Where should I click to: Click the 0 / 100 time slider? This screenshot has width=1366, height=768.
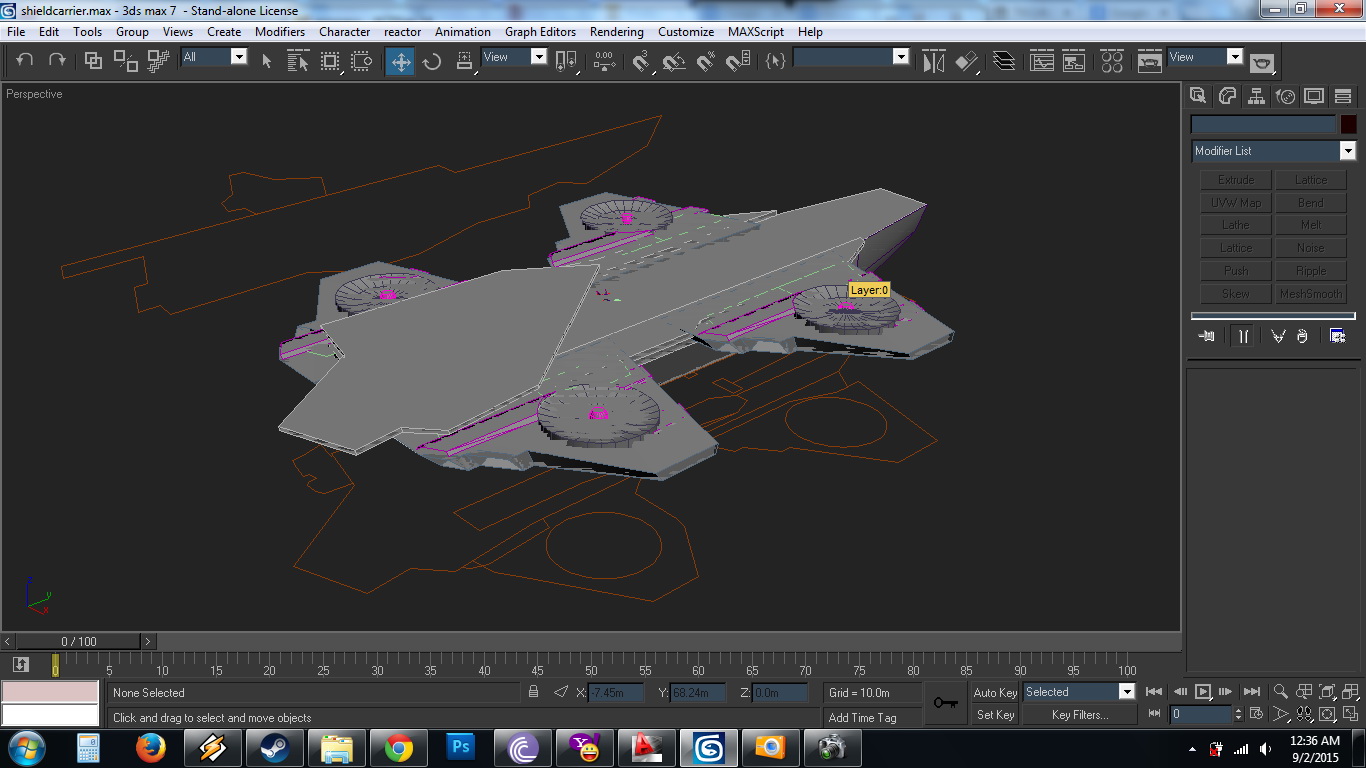tap(79, 641)
